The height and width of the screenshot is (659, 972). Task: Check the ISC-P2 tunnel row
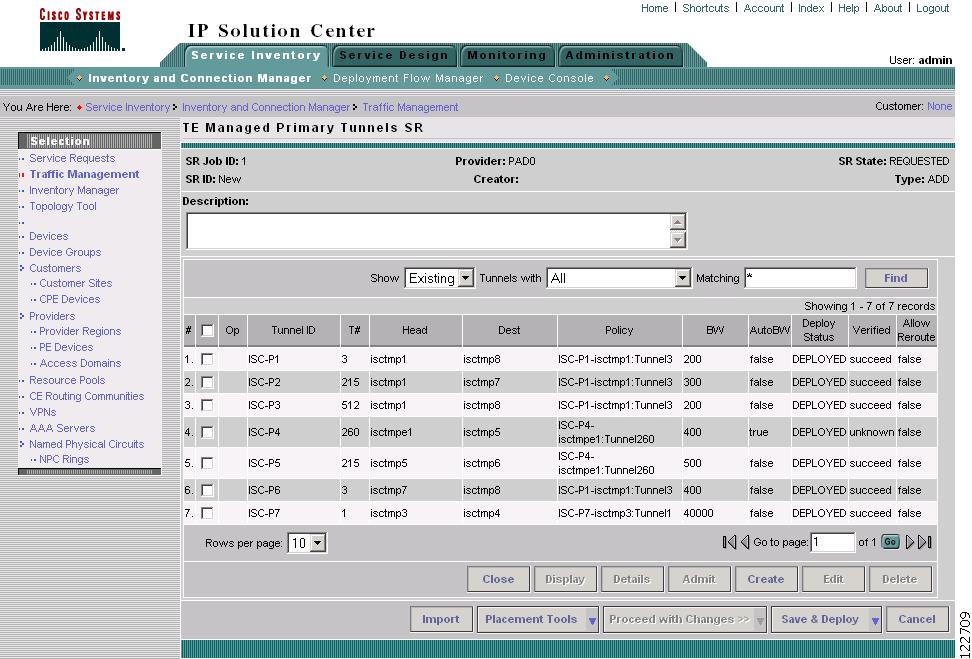click(207, 383)
